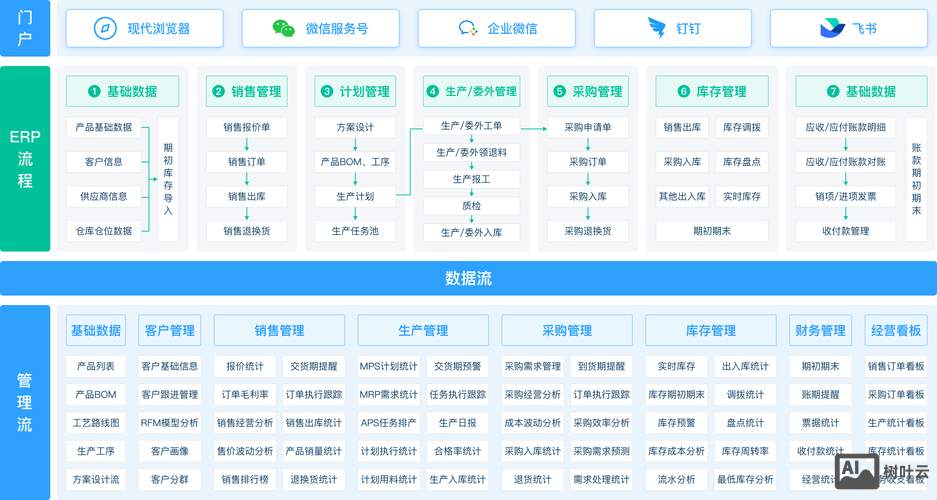
Task: Open the 企业微信 portal card
Action: [497, 28]
